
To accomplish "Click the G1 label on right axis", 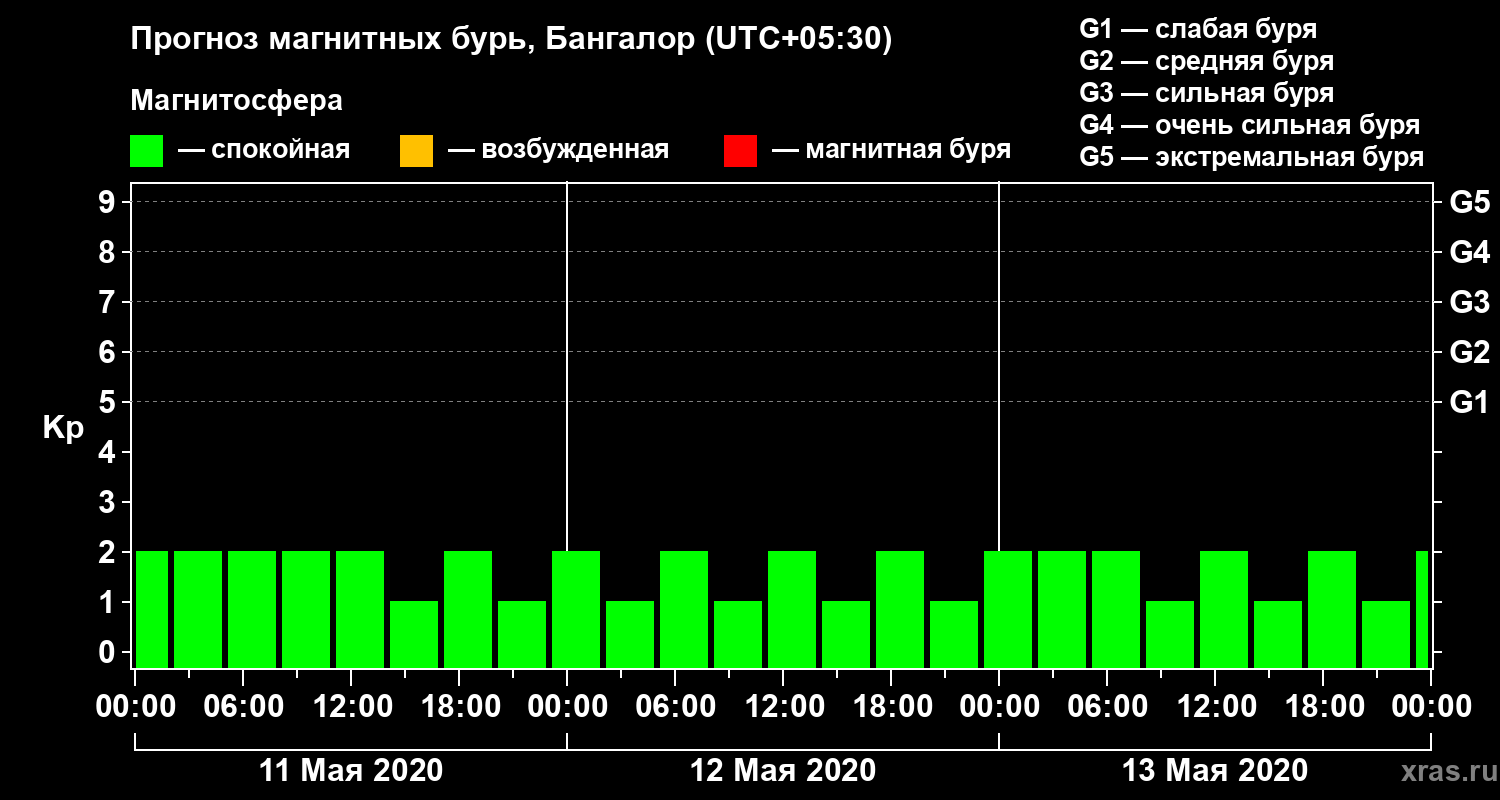I will pyautogui.click(x=1469, y=402).
